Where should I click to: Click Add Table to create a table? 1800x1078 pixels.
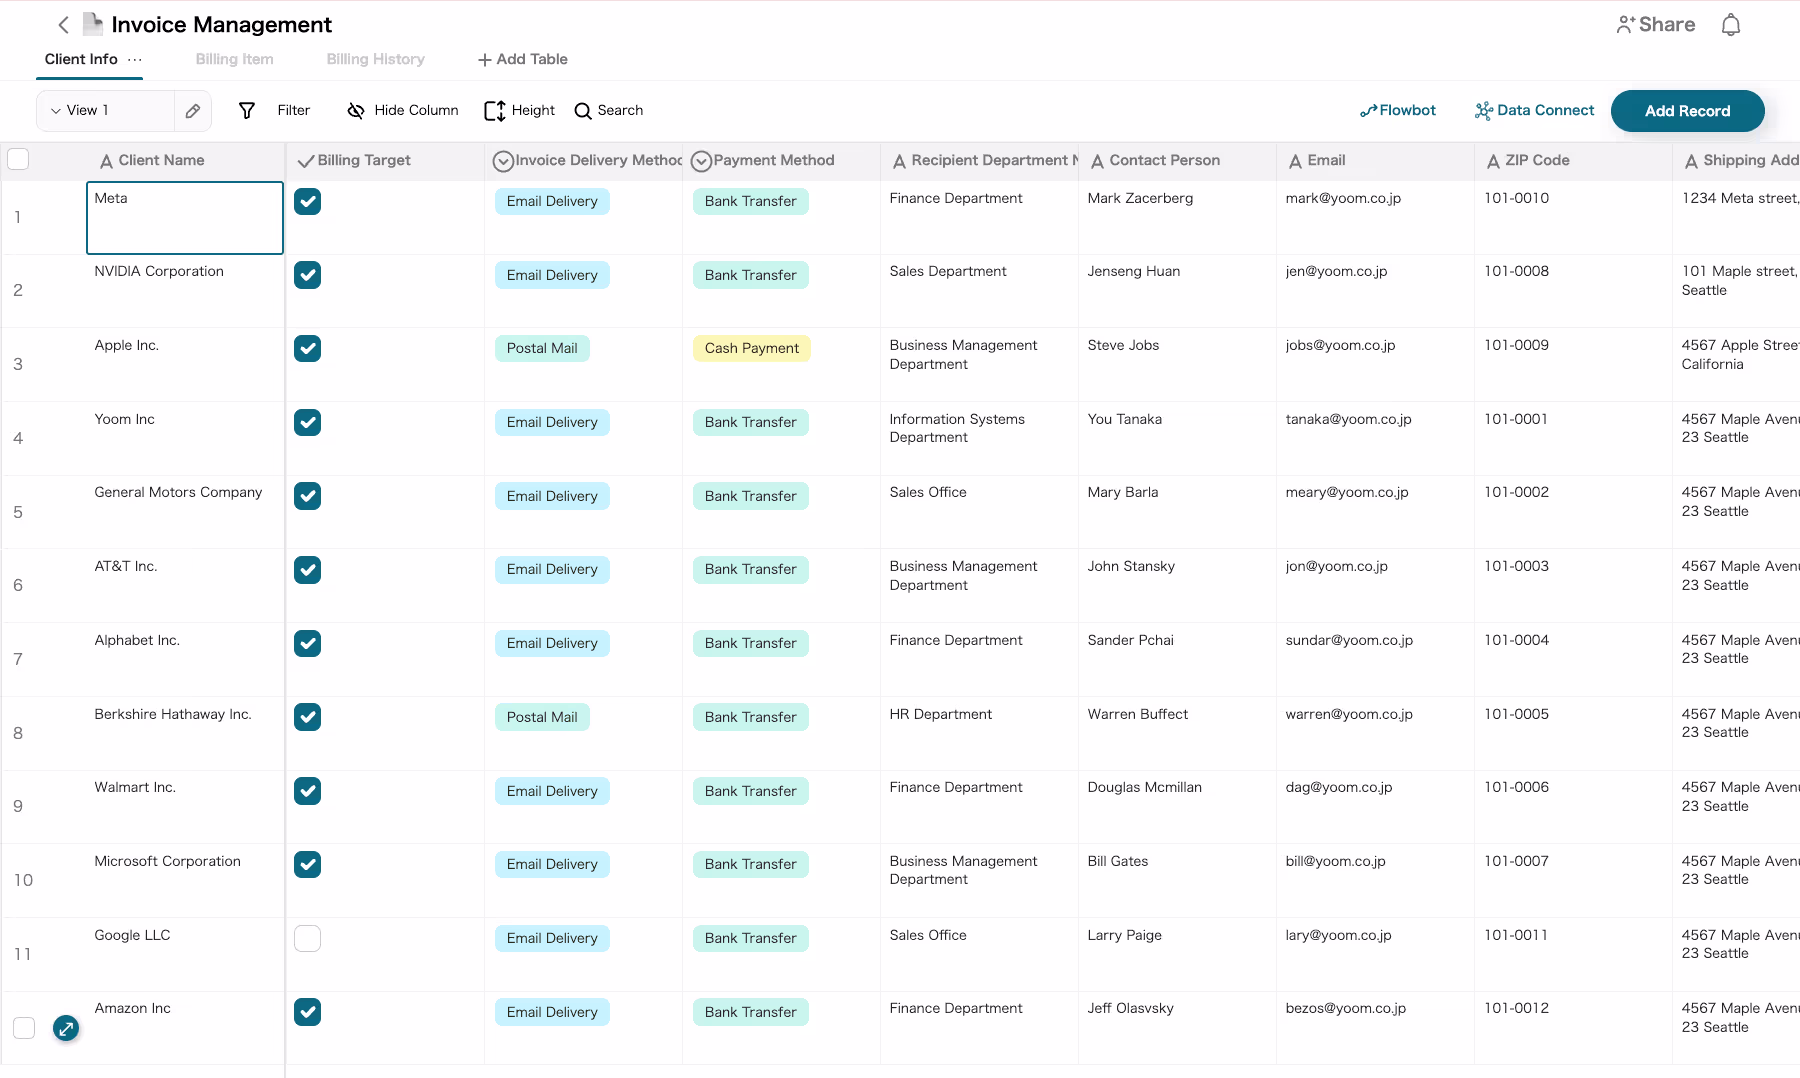pos(522,59)
